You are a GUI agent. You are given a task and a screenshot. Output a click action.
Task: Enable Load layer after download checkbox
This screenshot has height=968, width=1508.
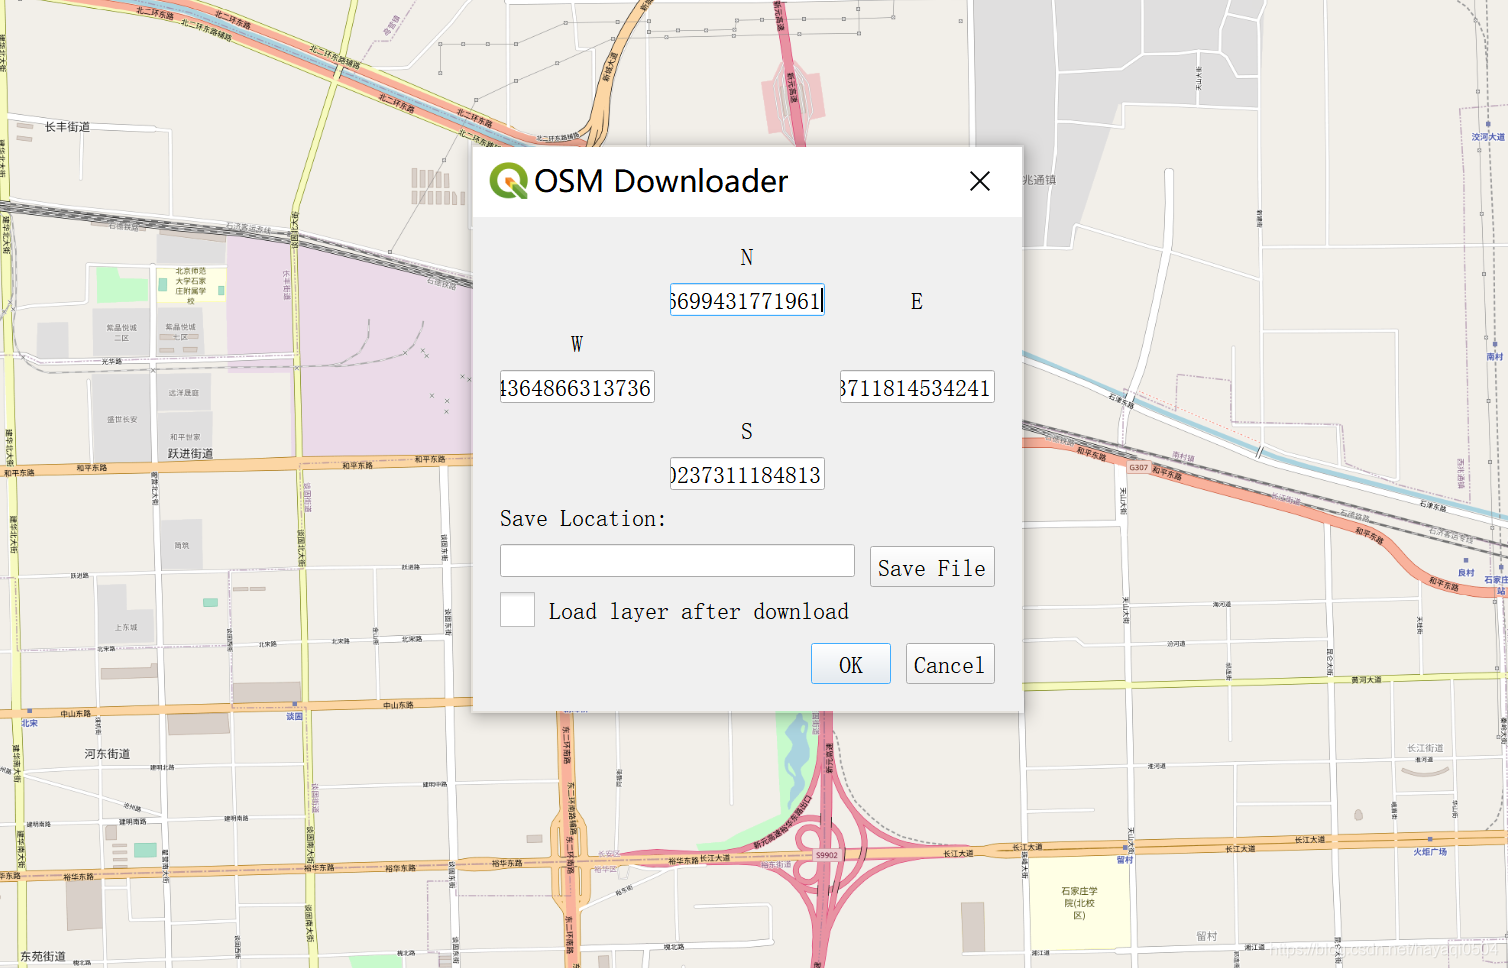coord(517,609)
